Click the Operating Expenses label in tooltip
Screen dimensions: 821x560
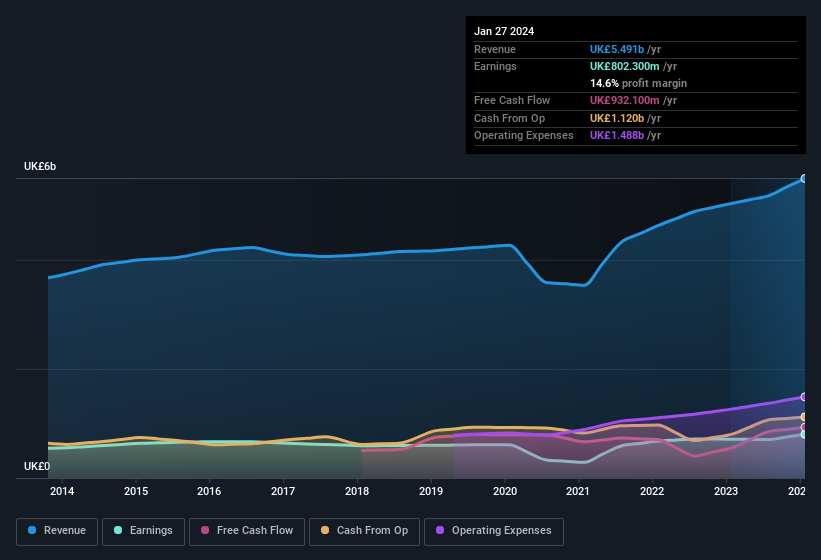[524, 135]
